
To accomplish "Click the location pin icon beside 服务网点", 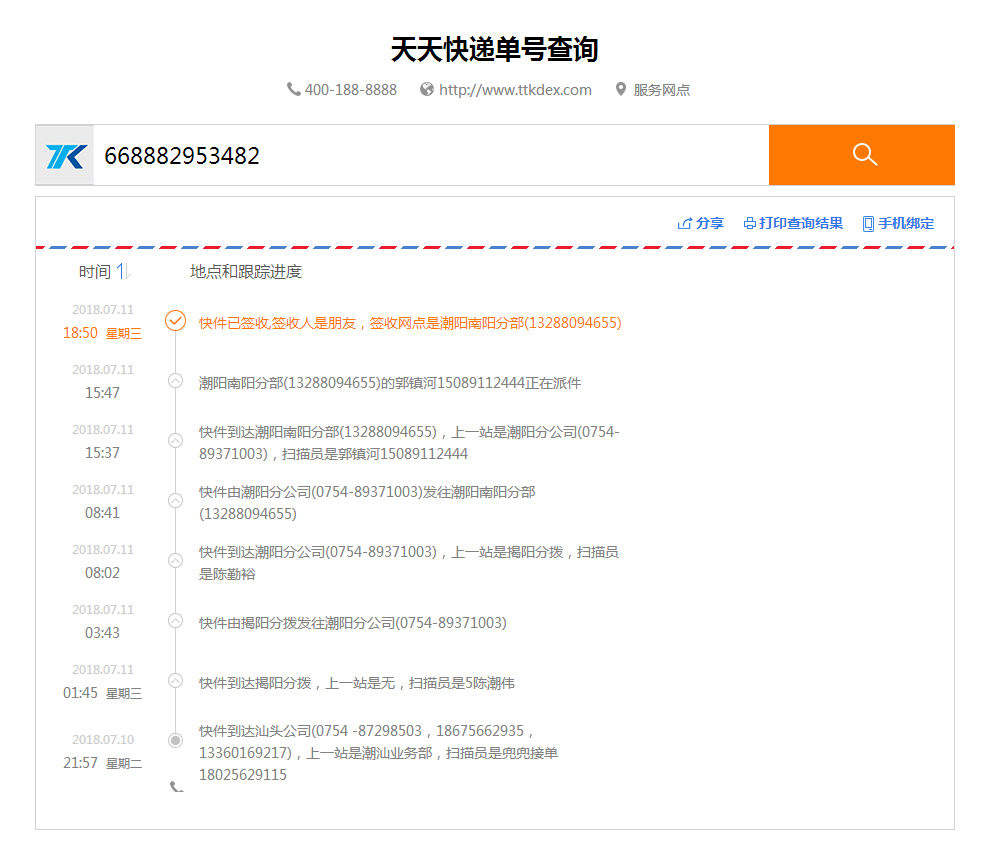I will click(621, 89).
